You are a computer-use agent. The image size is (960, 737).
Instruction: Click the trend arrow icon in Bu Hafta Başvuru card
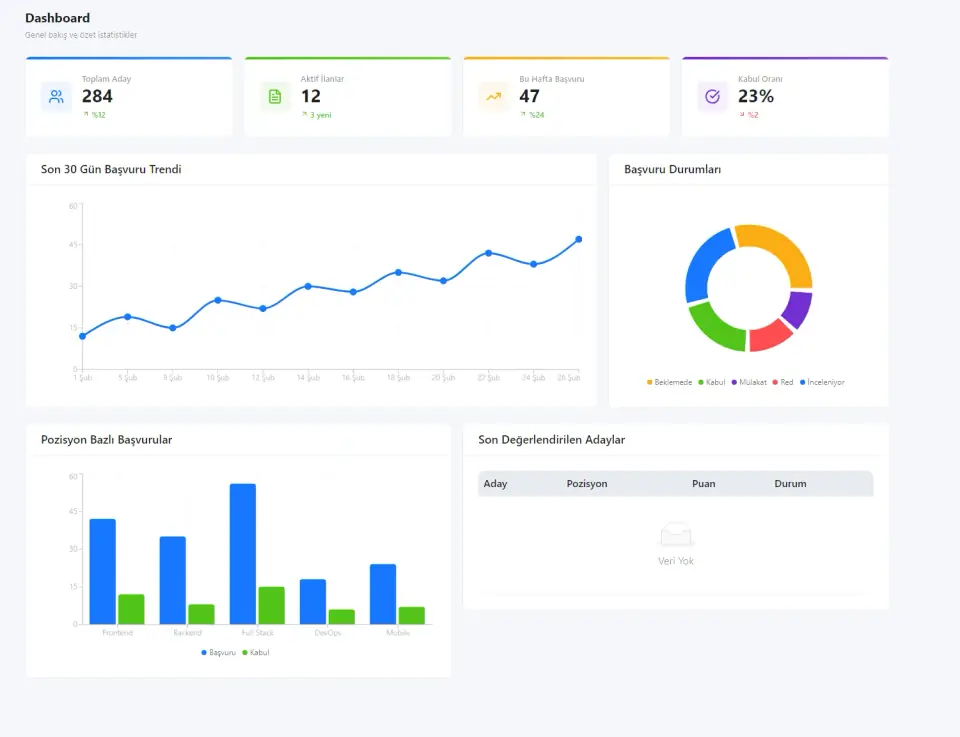coord(493,97)
